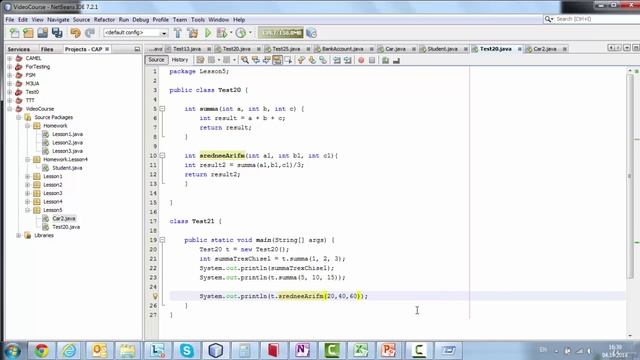
Task: Click the editor vertical scrollbar
Action: click(x=630, y=176)
